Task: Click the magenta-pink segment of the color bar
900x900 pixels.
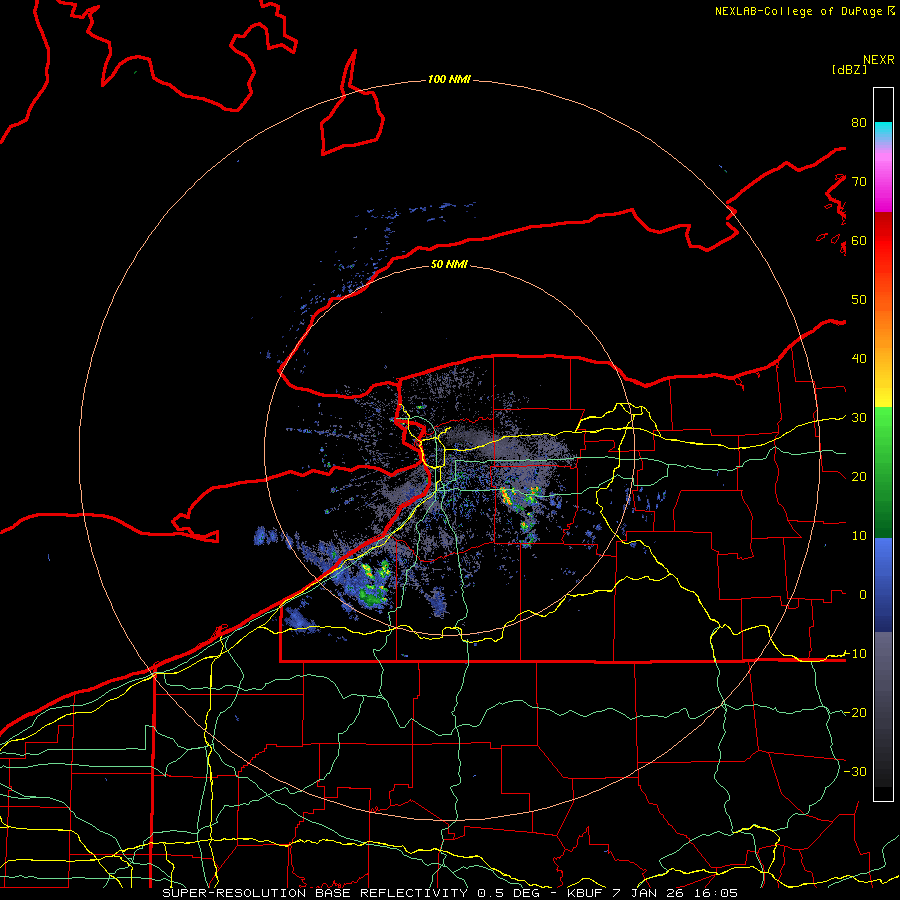Action: [883, 178]
